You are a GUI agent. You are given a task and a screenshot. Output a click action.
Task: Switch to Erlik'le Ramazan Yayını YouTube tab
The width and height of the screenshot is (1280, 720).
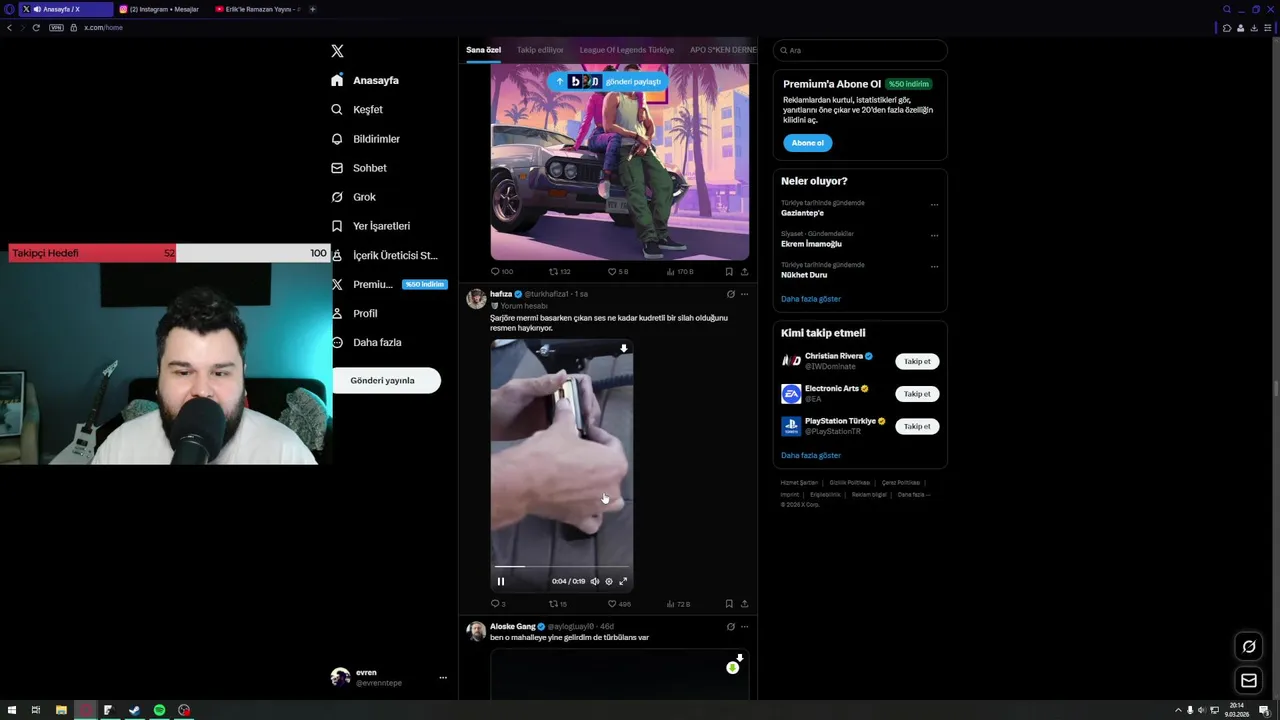pyautogui.click(x=258, y=9)
